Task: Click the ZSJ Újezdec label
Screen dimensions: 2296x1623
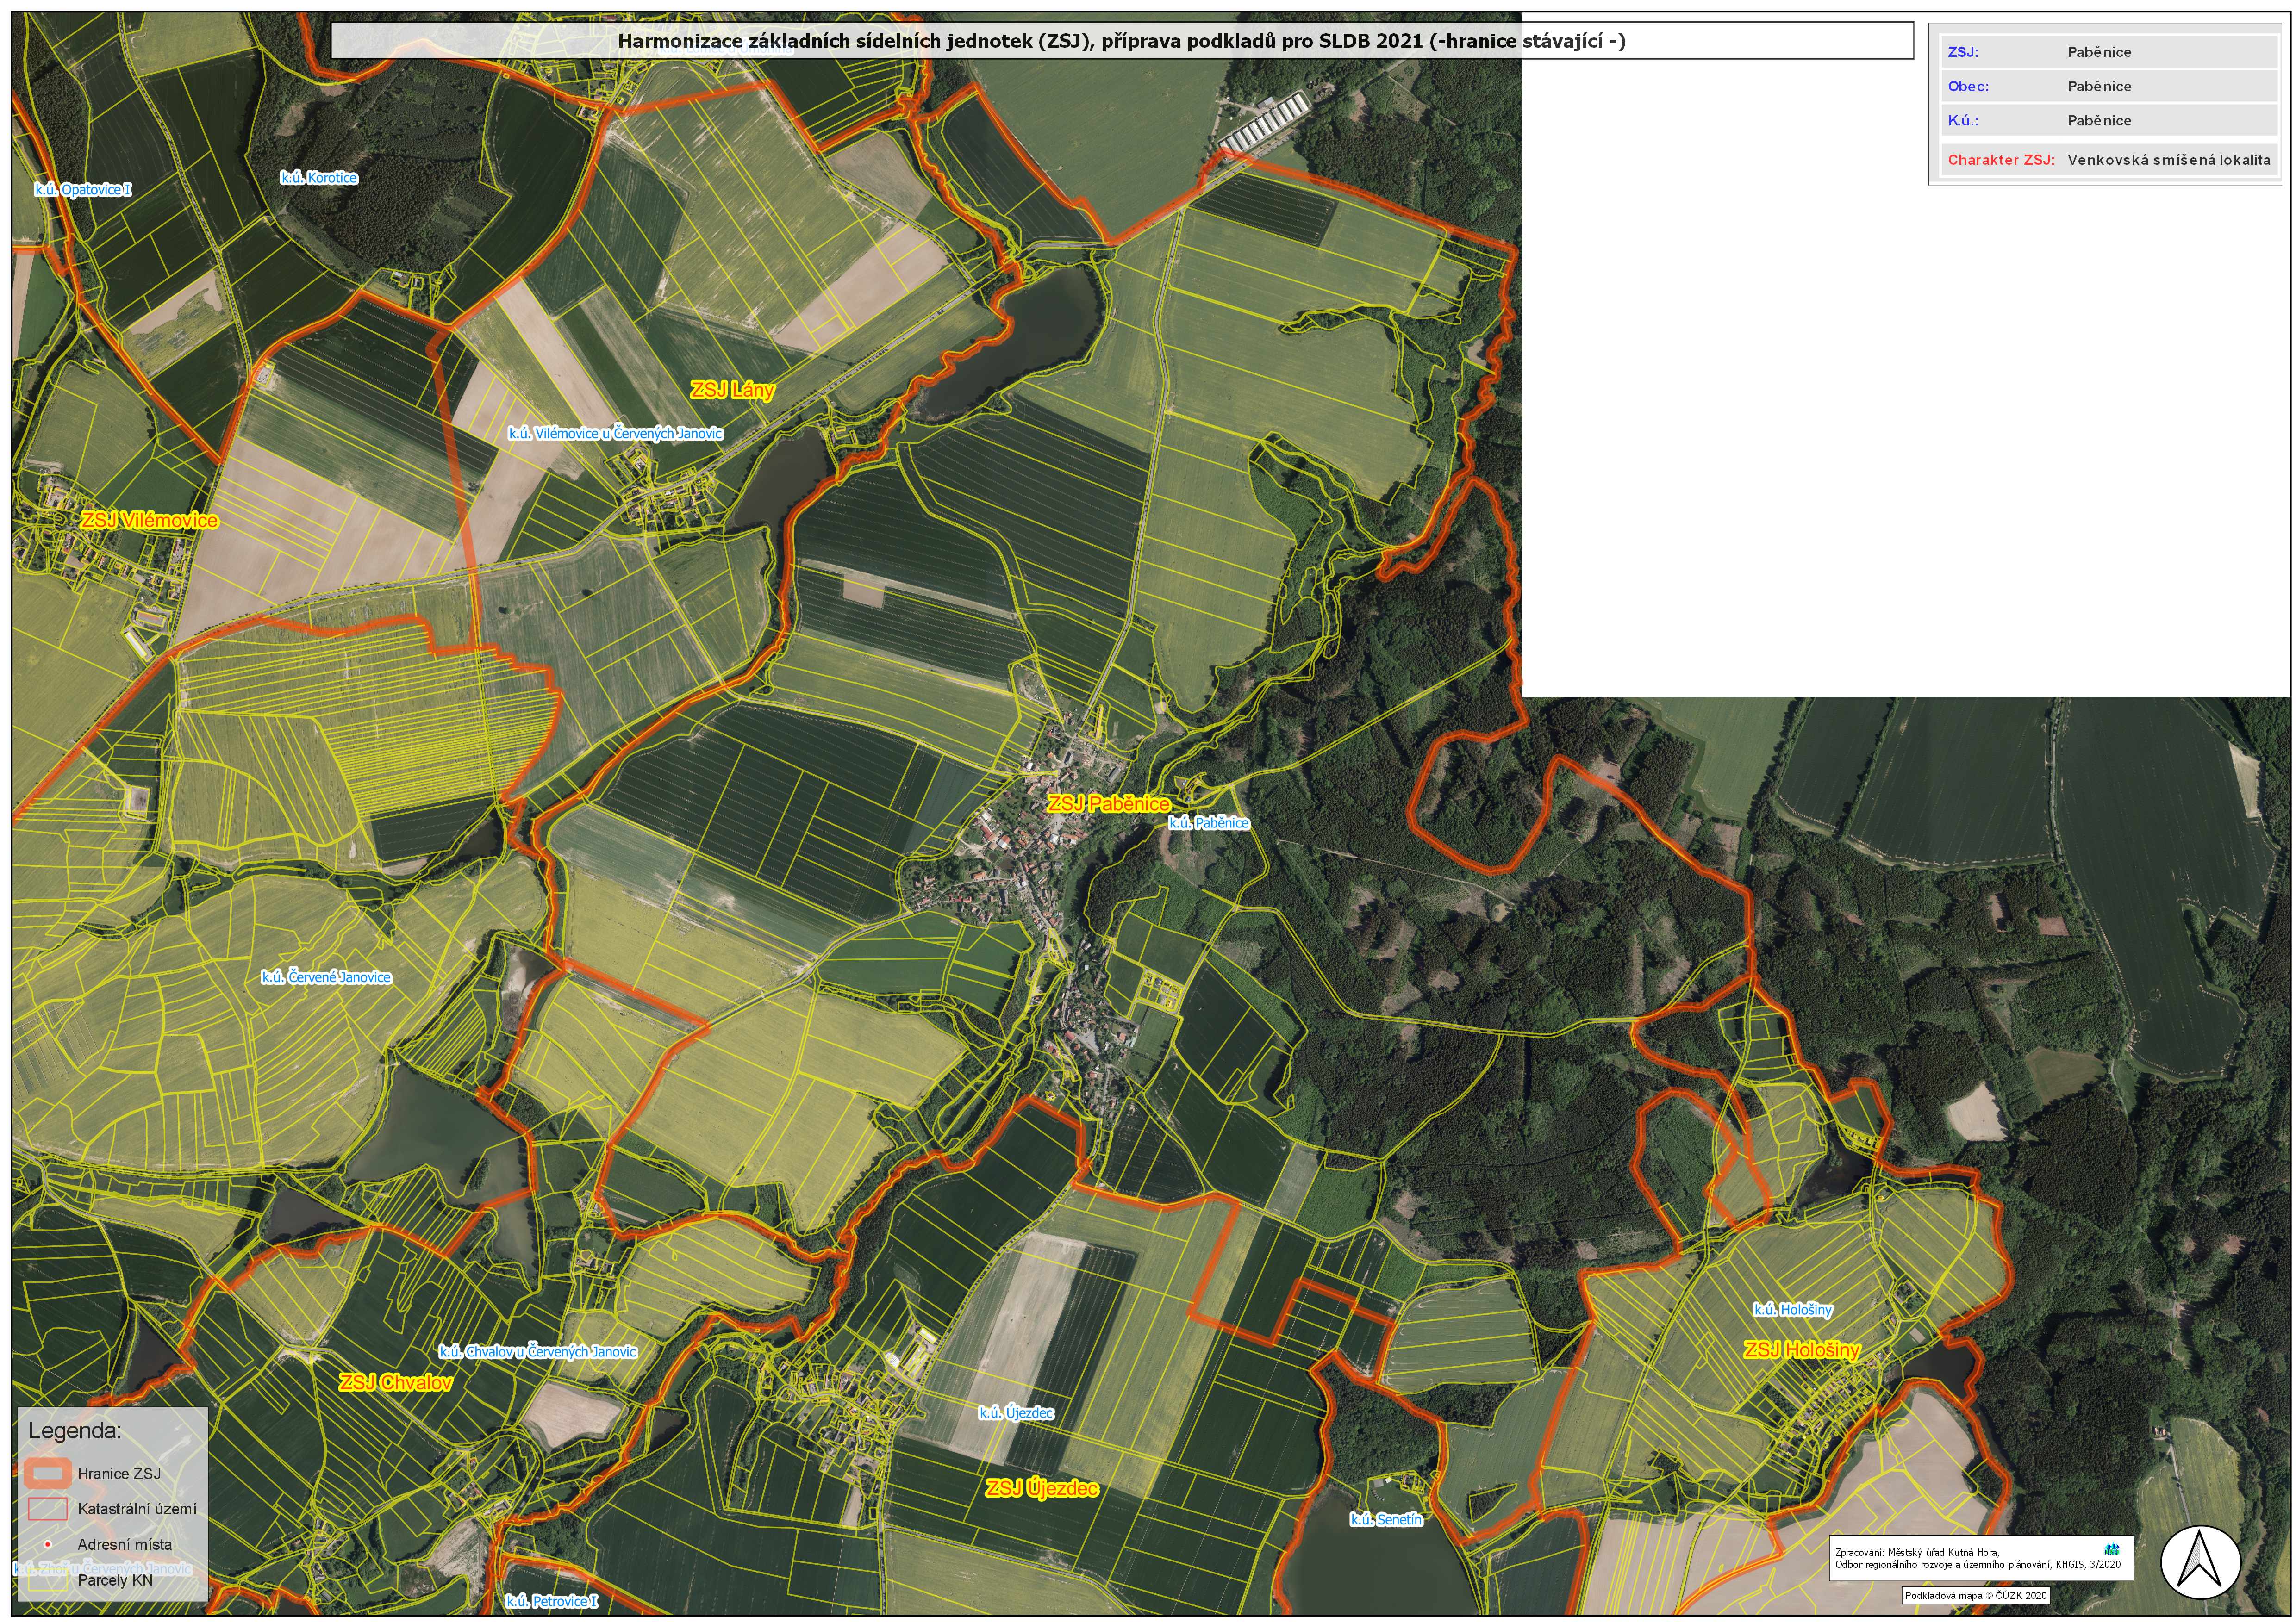Action: click(x=1042, y=1488)
